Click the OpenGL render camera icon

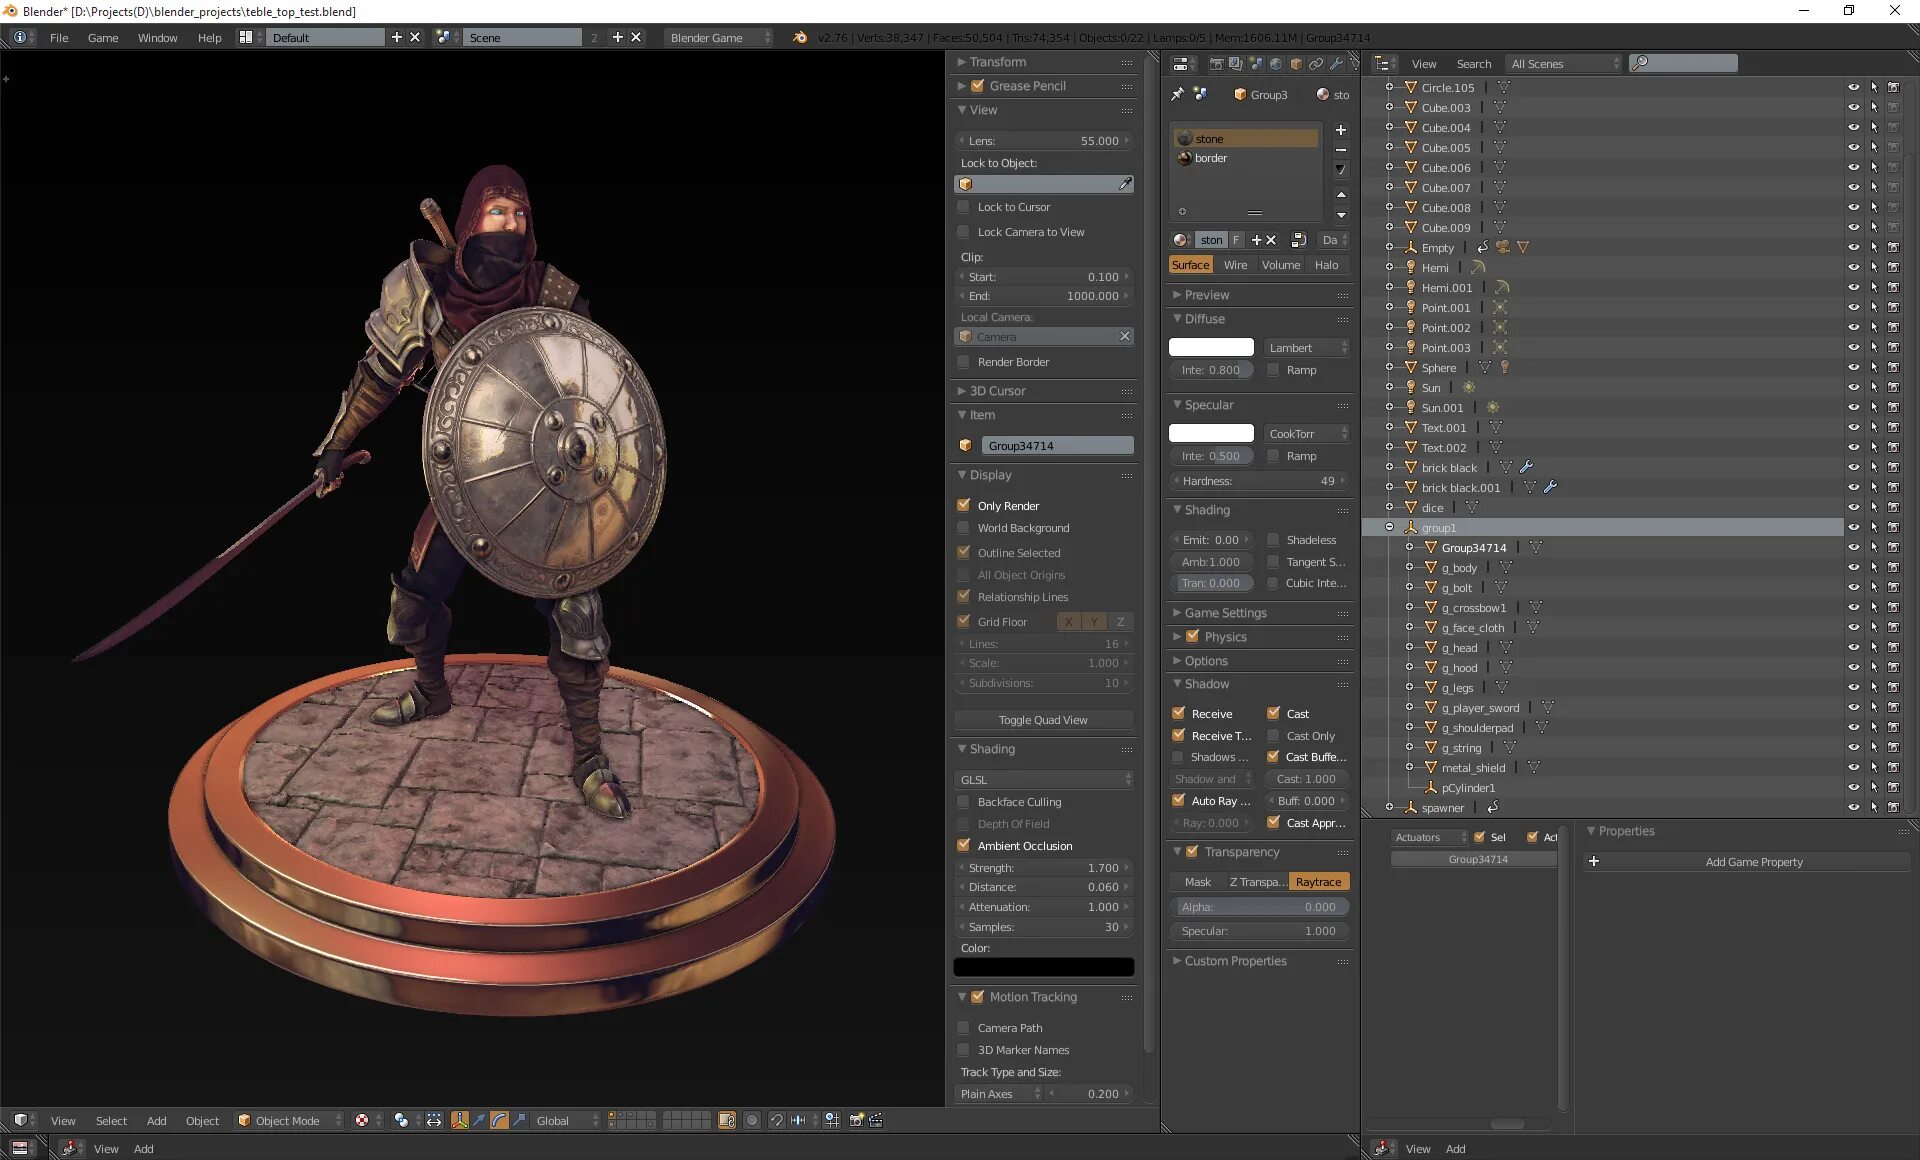pos(856,1120)
